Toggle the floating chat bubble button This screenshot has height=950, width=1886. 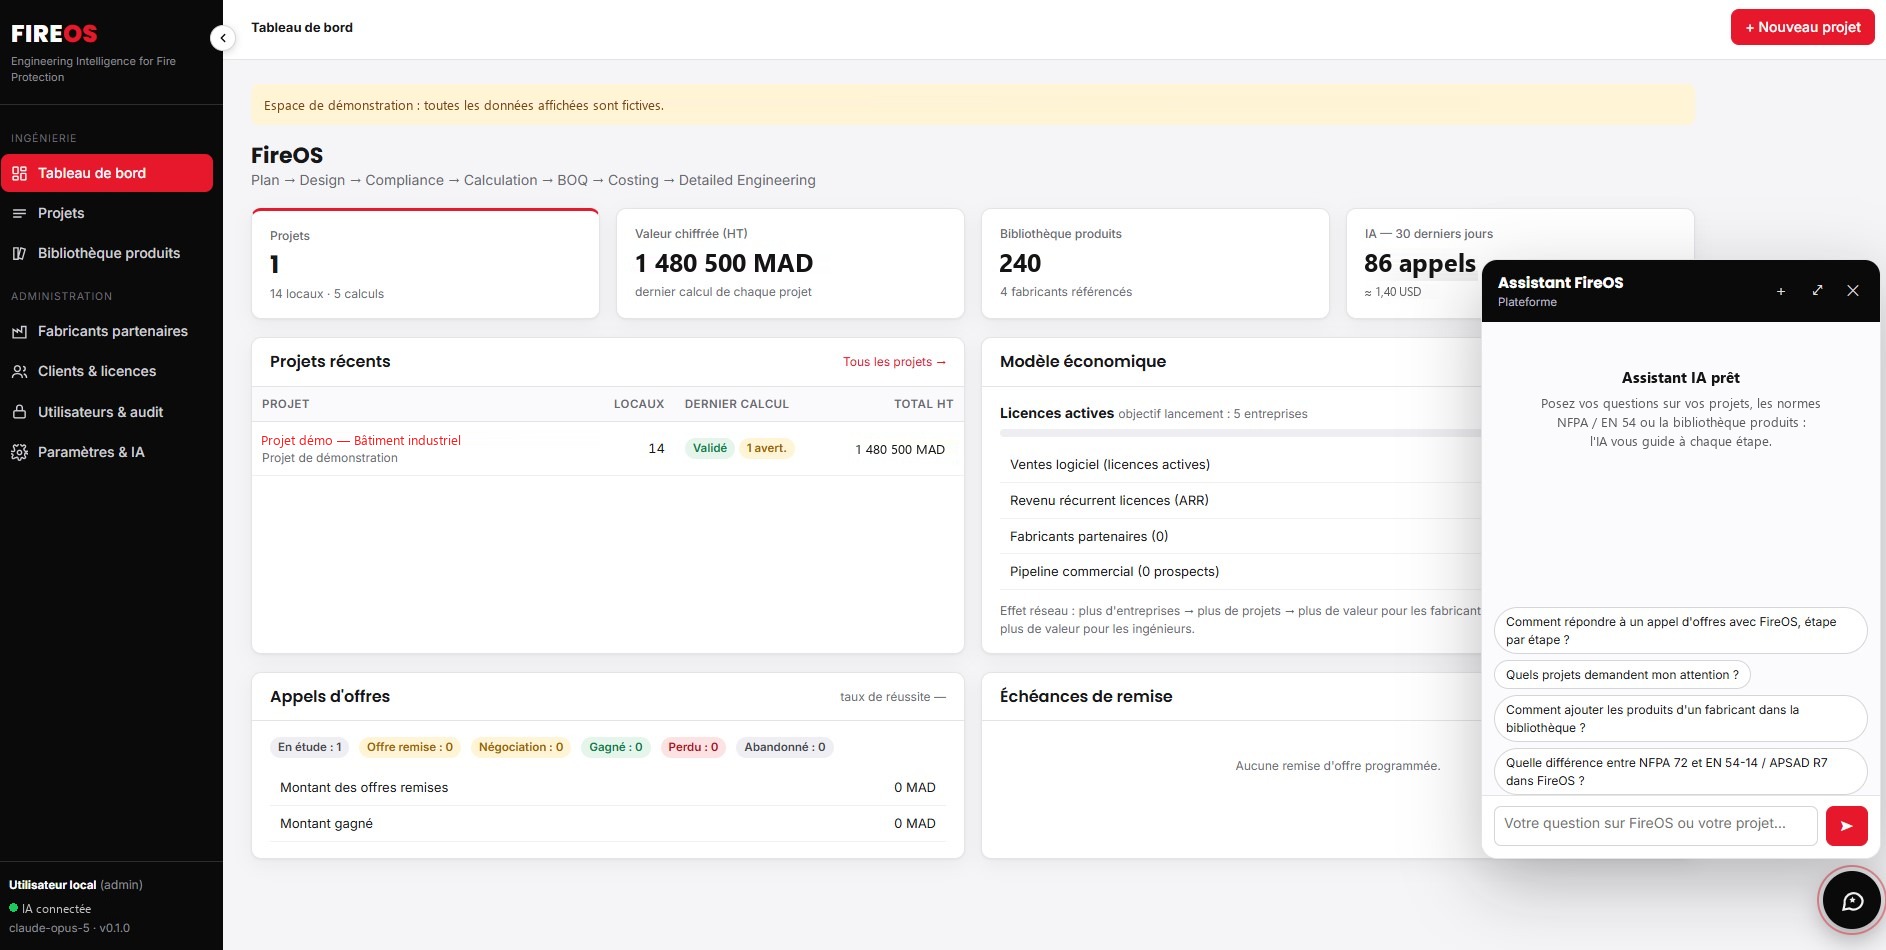click(1852, 900)
